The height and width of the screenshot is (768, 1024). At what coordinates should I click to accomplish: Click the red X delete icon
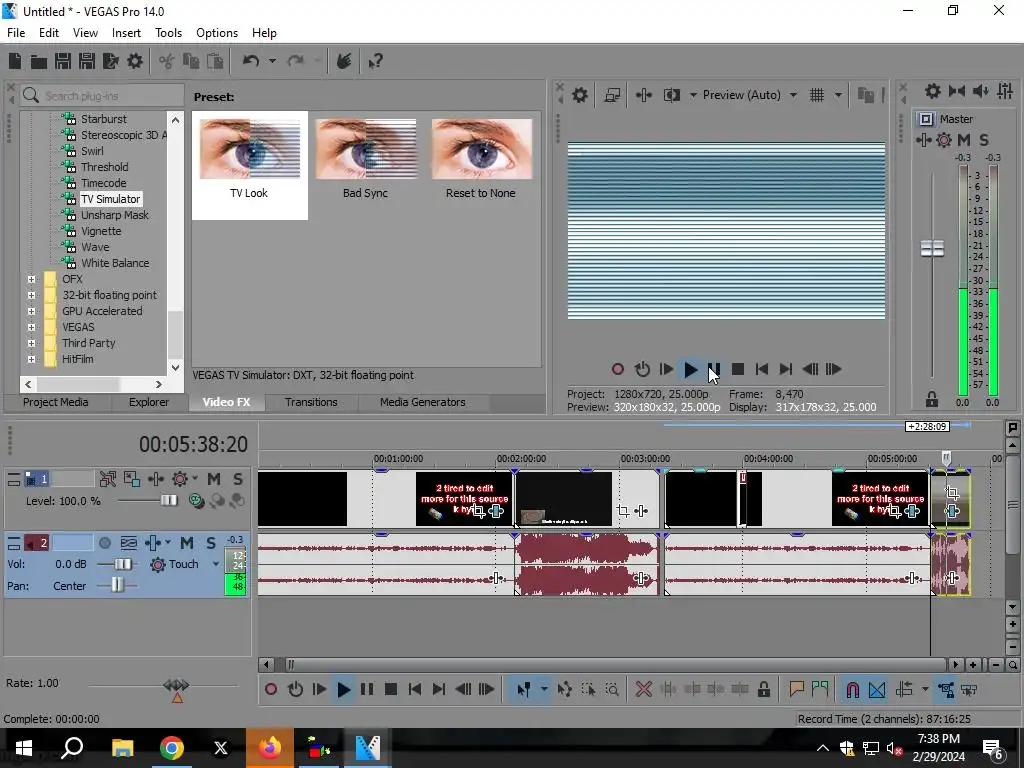(644, 689)
